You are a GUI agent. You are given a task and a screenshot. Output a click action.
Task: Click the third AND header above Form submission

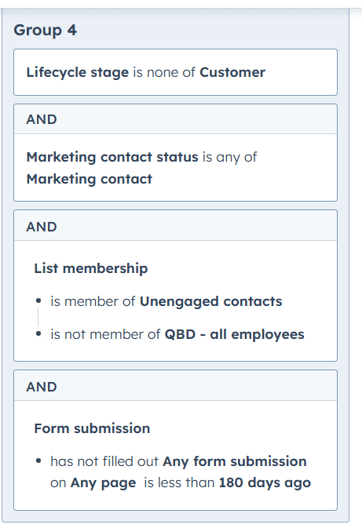(175, 386)
